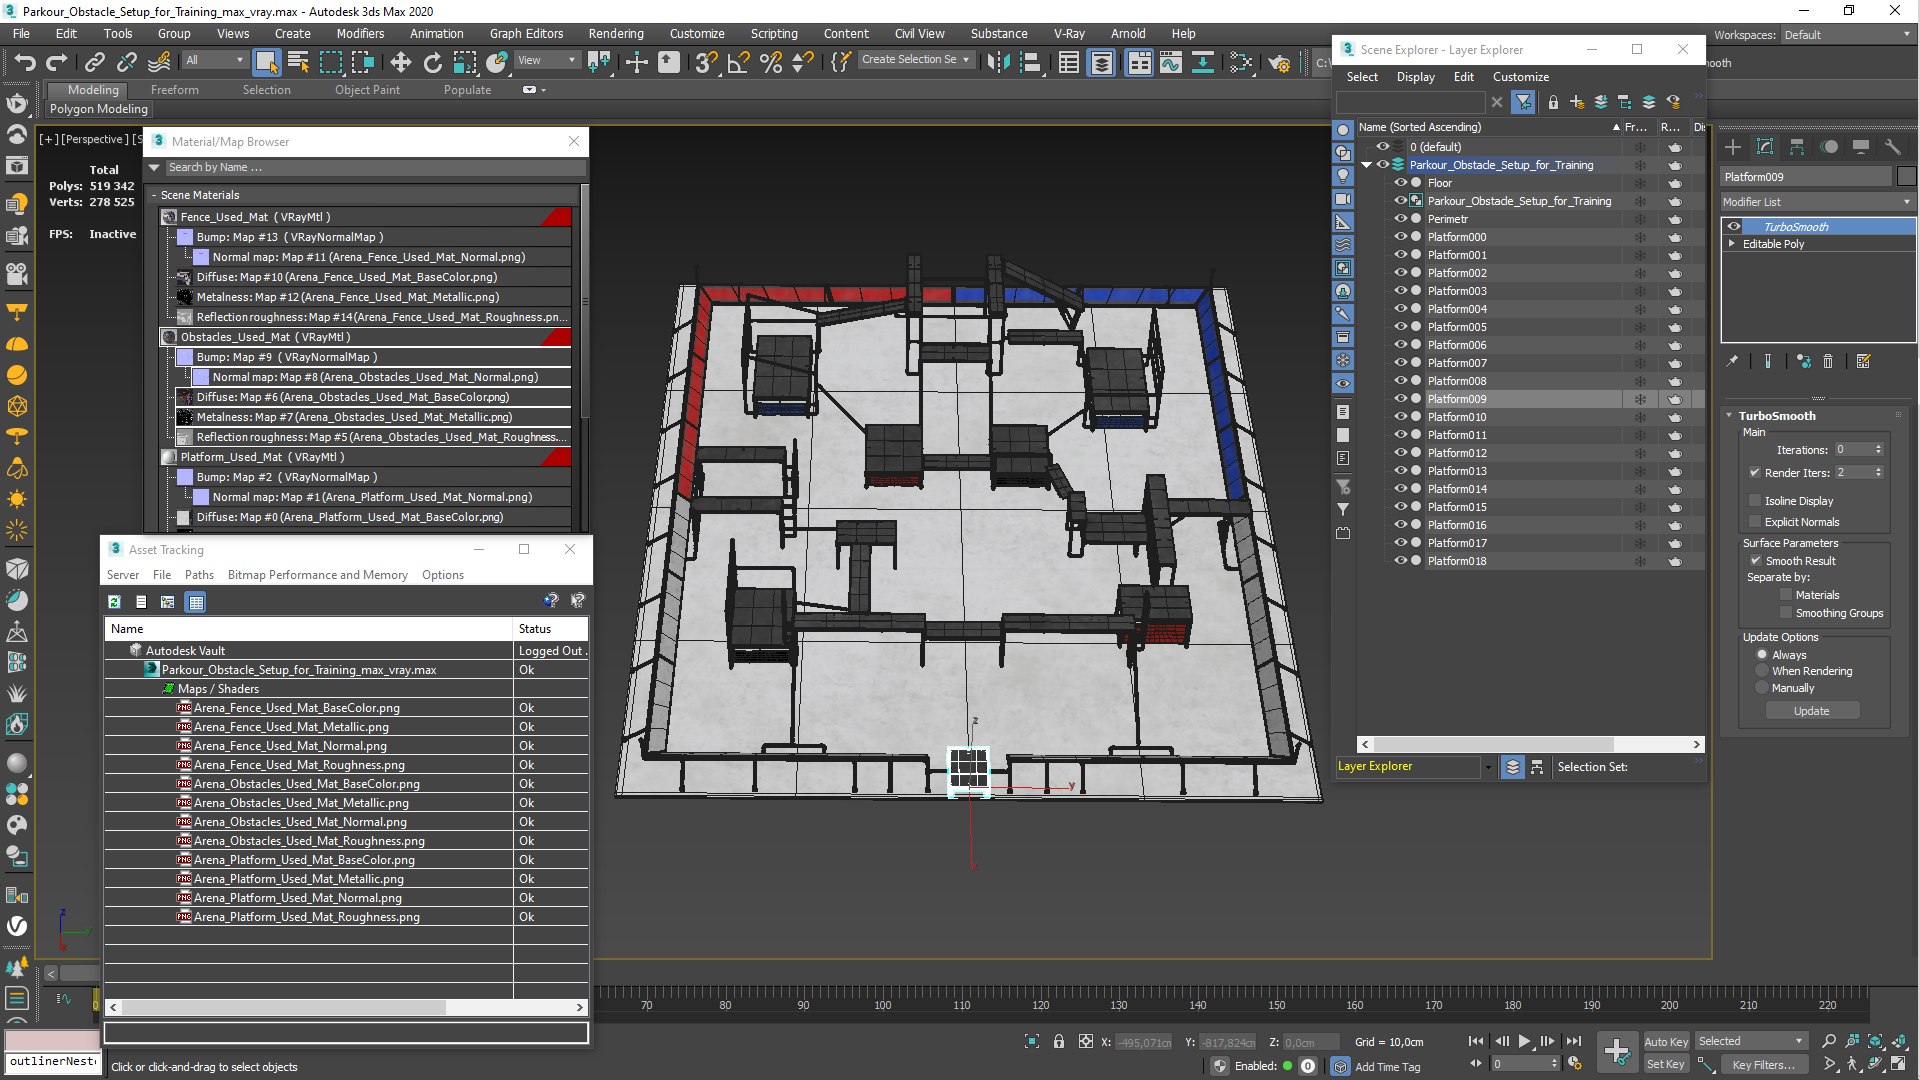Click the Go to End playback button
Viewport: 1920px width, 1080px height.
pos(1573,1041)
